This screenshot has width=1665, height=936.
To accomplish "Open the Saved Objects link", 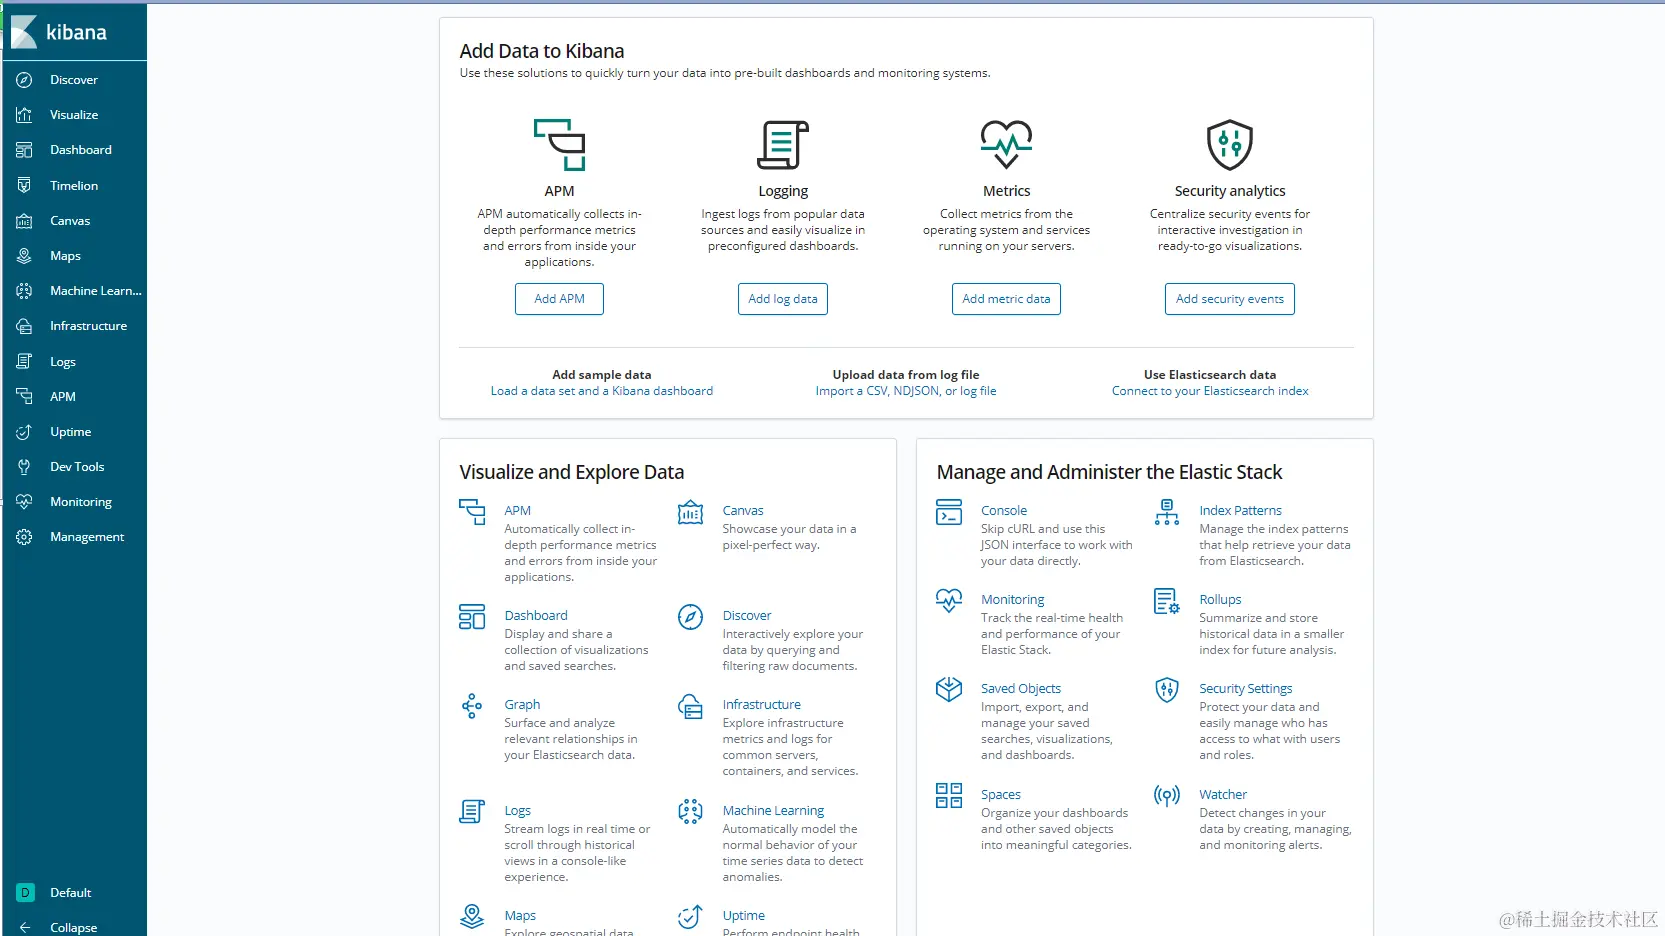I will click(x=1021, y=689).
